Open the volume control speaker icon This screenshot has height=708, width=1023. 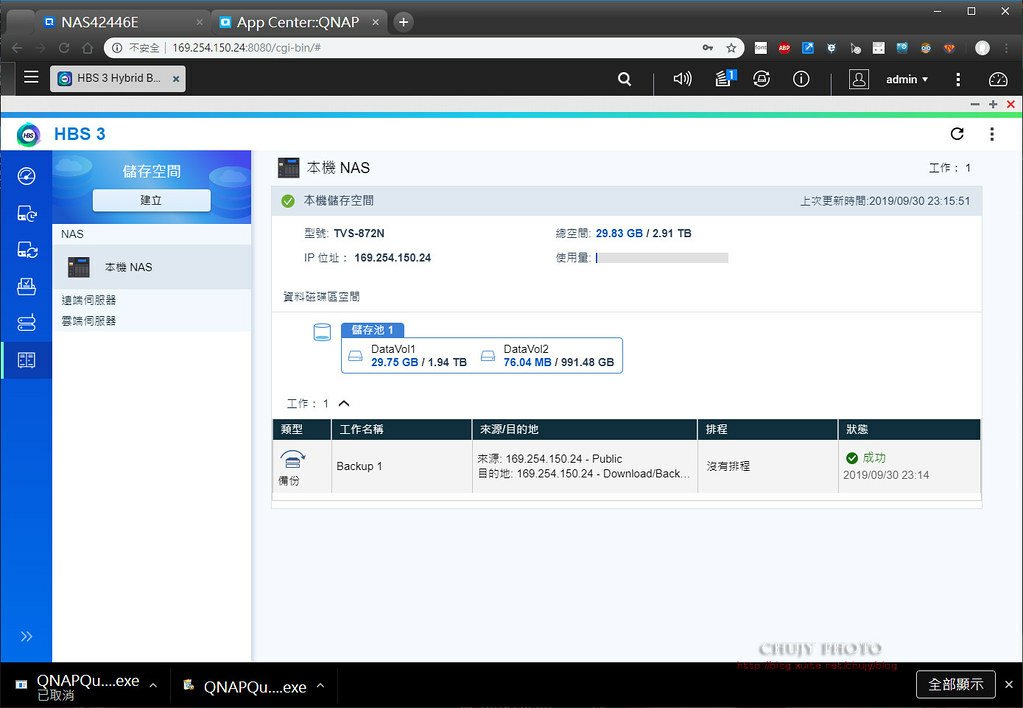click(x=682, y=79)
